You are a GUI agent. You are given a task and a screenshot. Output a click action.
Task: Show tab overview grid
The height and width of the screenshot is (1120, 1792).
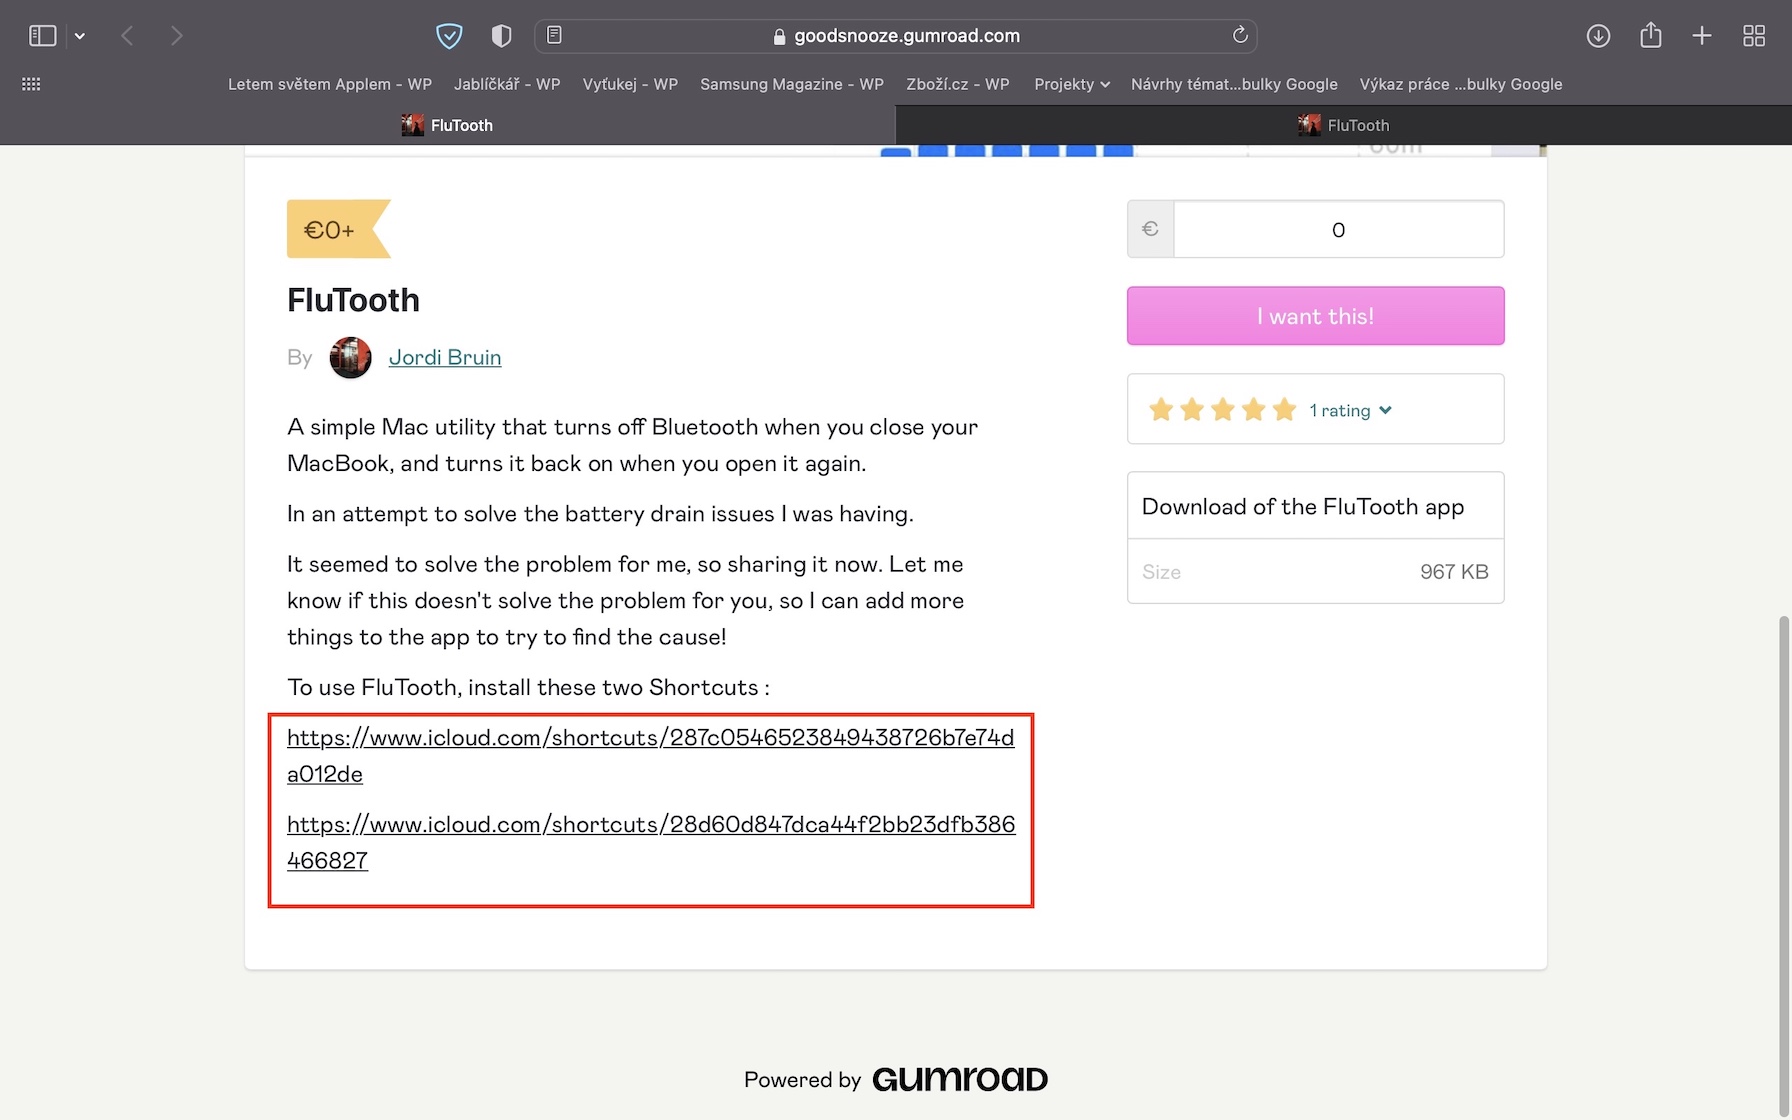point(1754,36)
